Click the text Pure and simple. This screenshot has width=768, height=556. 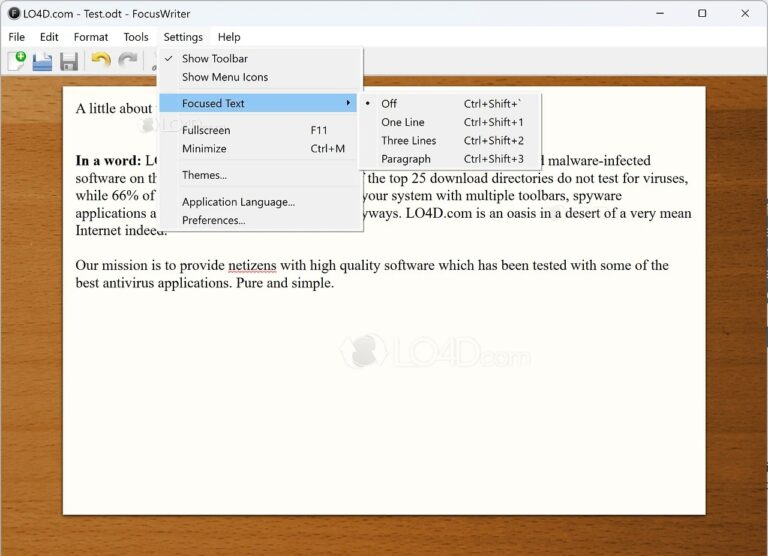coord(285,283)
